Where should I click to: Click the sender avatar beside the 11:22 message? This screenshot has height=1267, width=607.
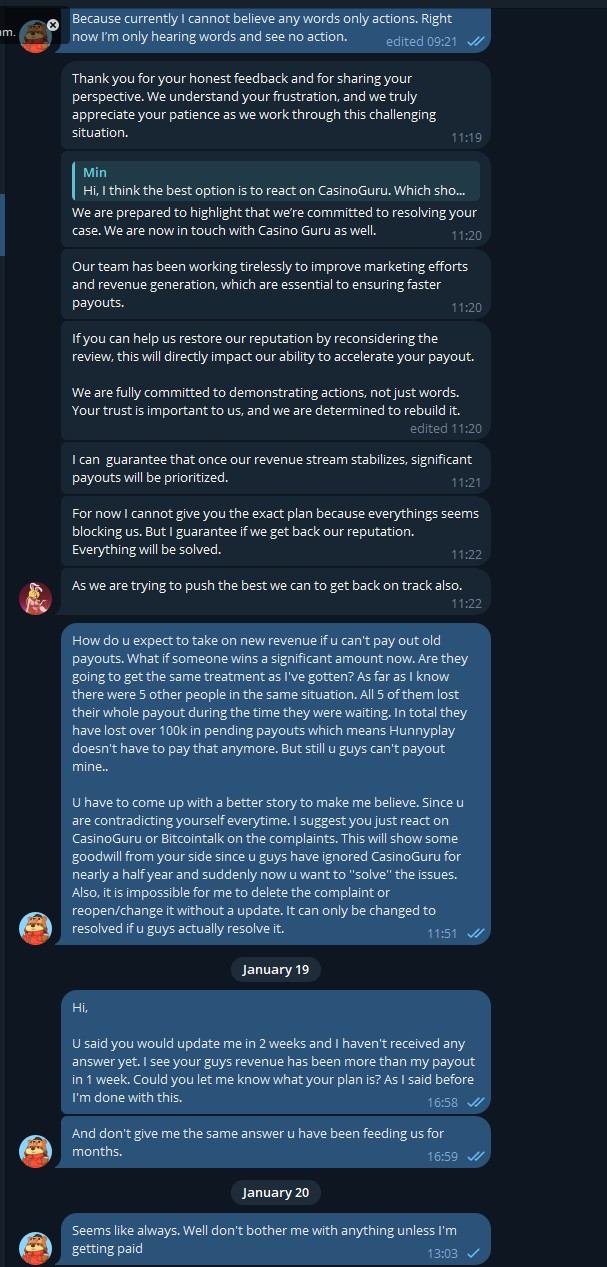pos(36,598)
